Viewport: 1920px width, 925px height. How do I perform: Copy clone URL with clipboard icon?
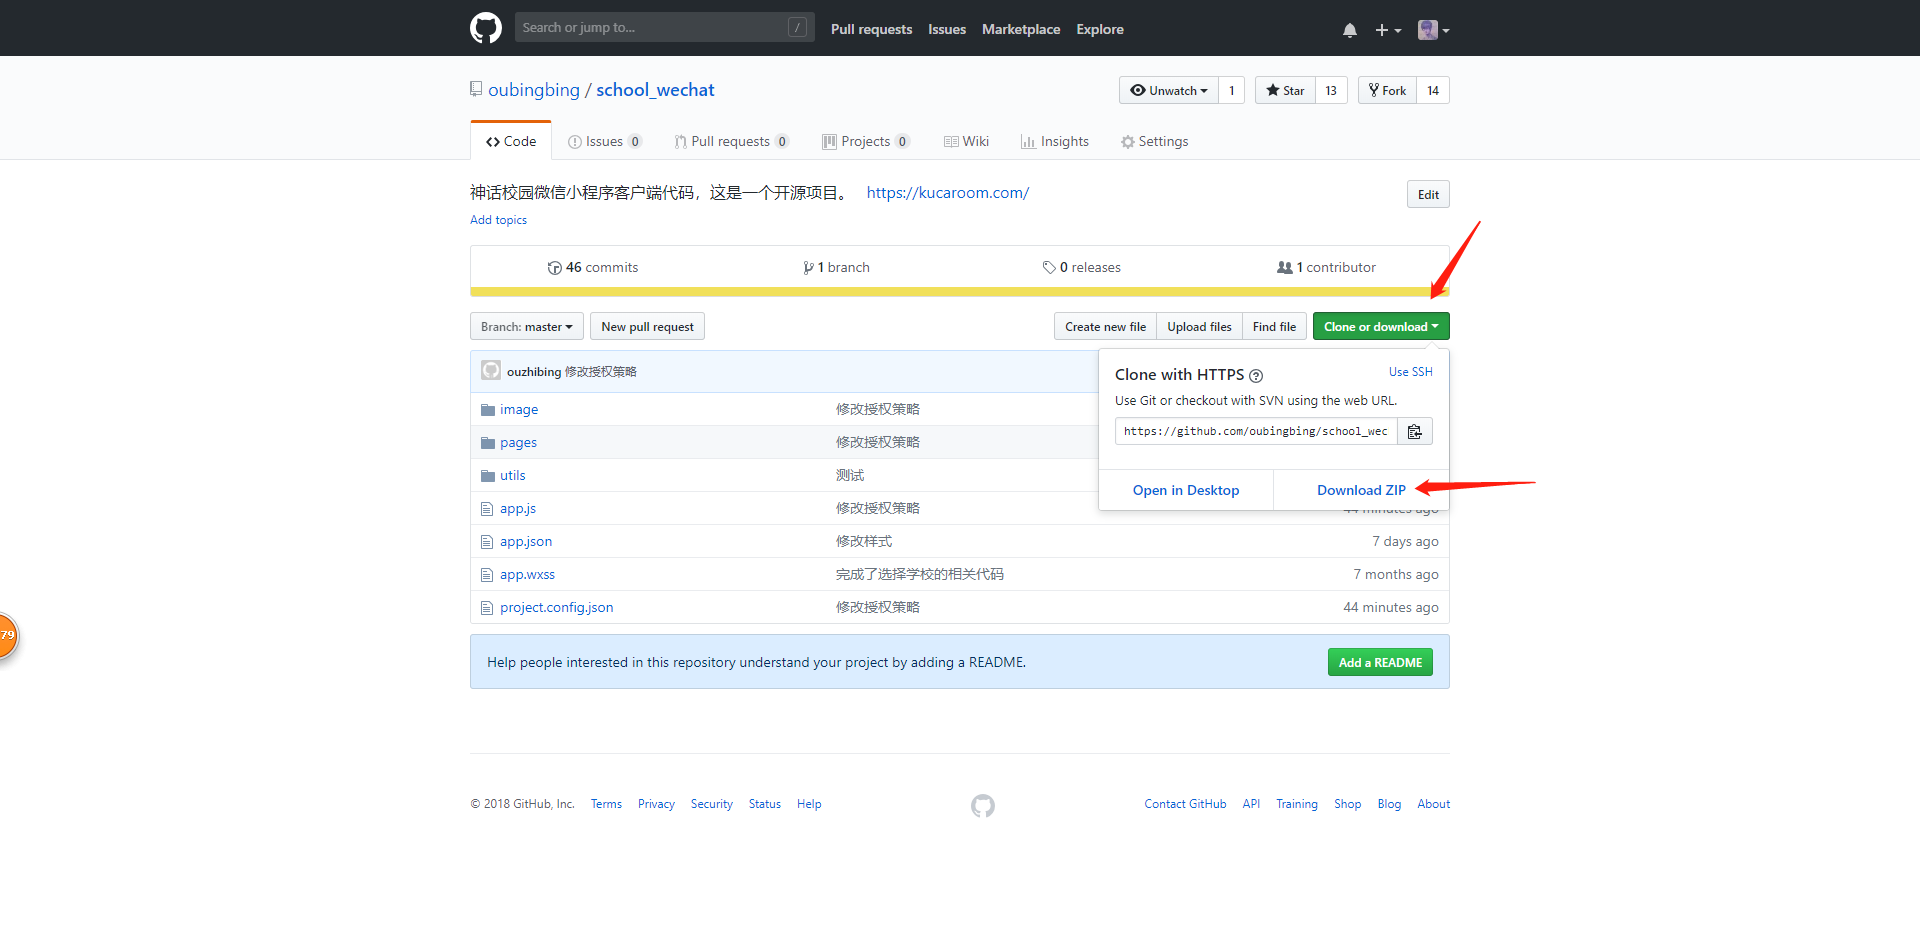tap(1415, 431)
